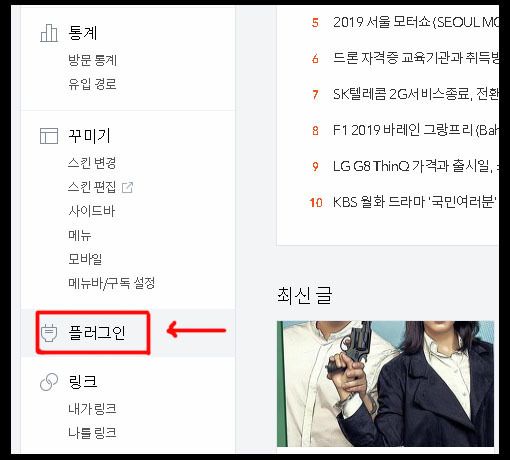This screenshot has width=510, height=460.
Task: Select 유입 경로 menu item
Action: (x=92, y=84)
